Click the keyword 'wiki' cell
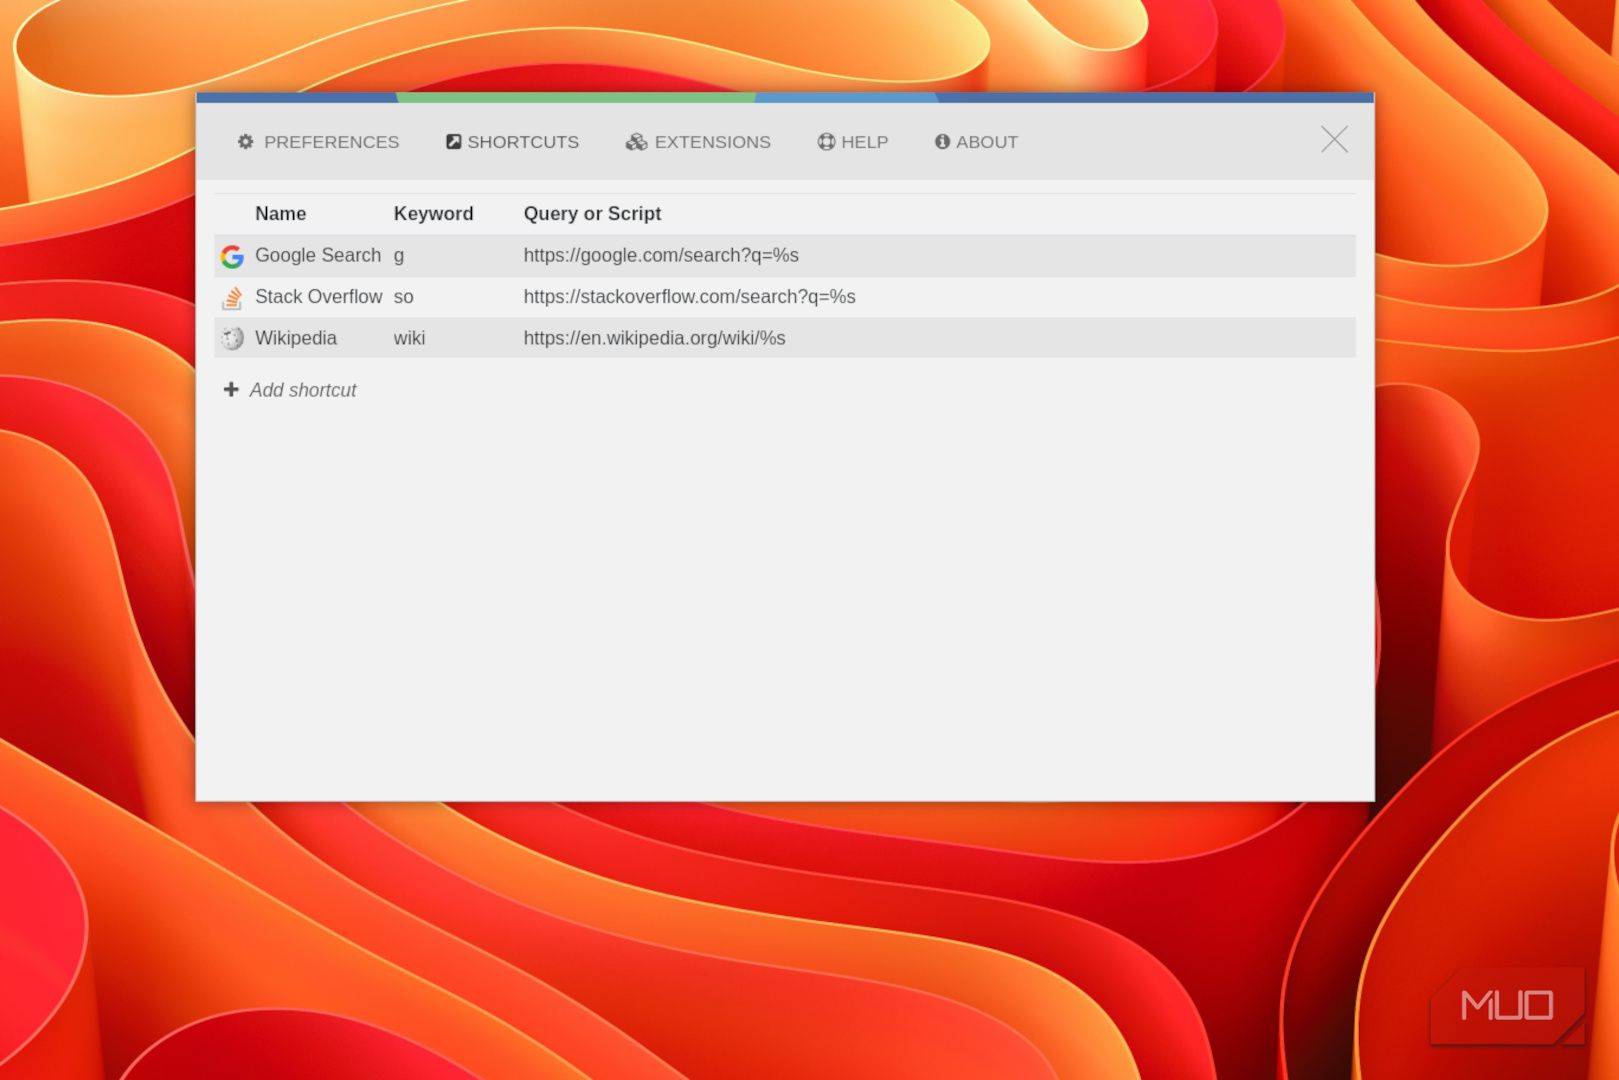Viewport: 1619px width, 1080px height. coord(409,338)
